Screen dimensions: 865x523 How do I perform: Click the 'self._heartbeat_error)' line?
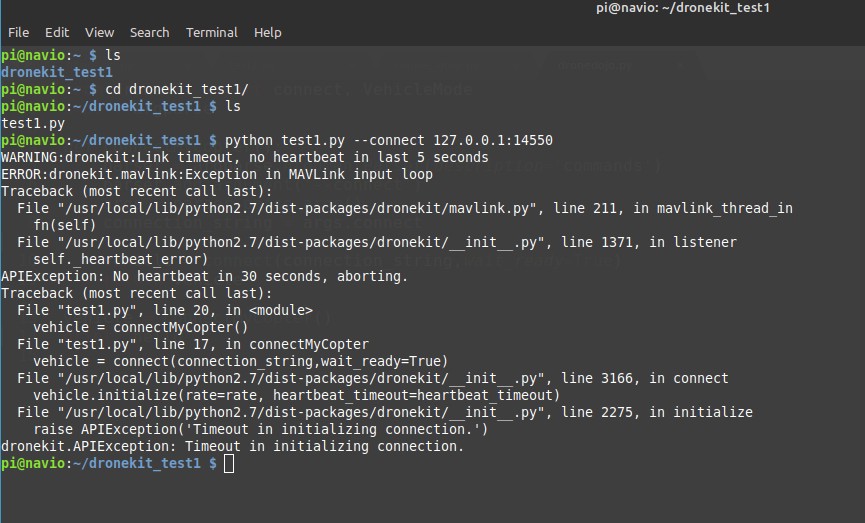point(120,259)
